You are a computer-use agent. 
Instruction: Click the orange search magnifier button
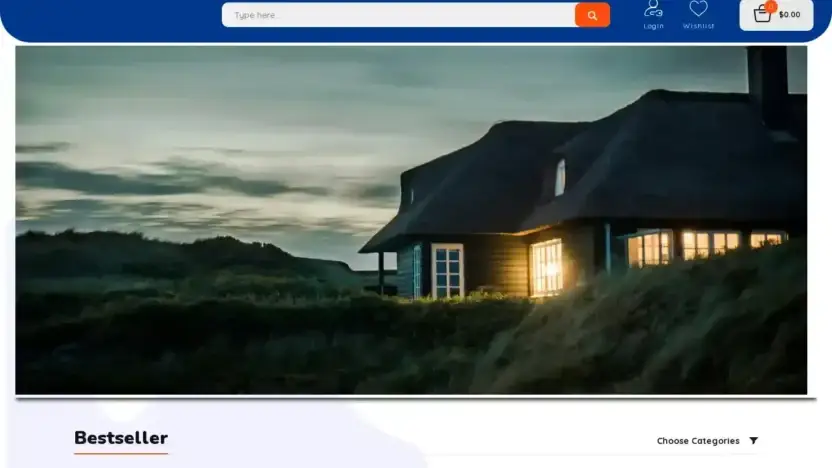[x=592, y=15]
